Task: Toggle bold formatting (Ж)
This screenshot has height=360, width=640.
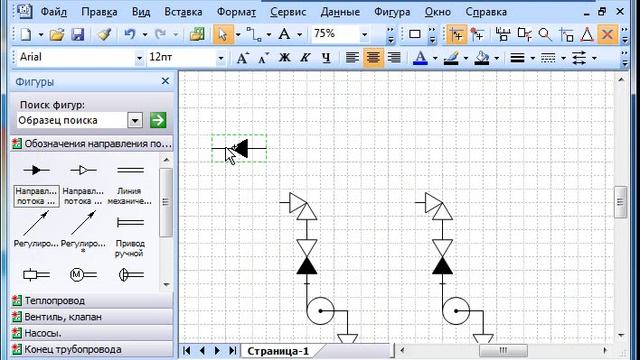Action: (284, 58)
